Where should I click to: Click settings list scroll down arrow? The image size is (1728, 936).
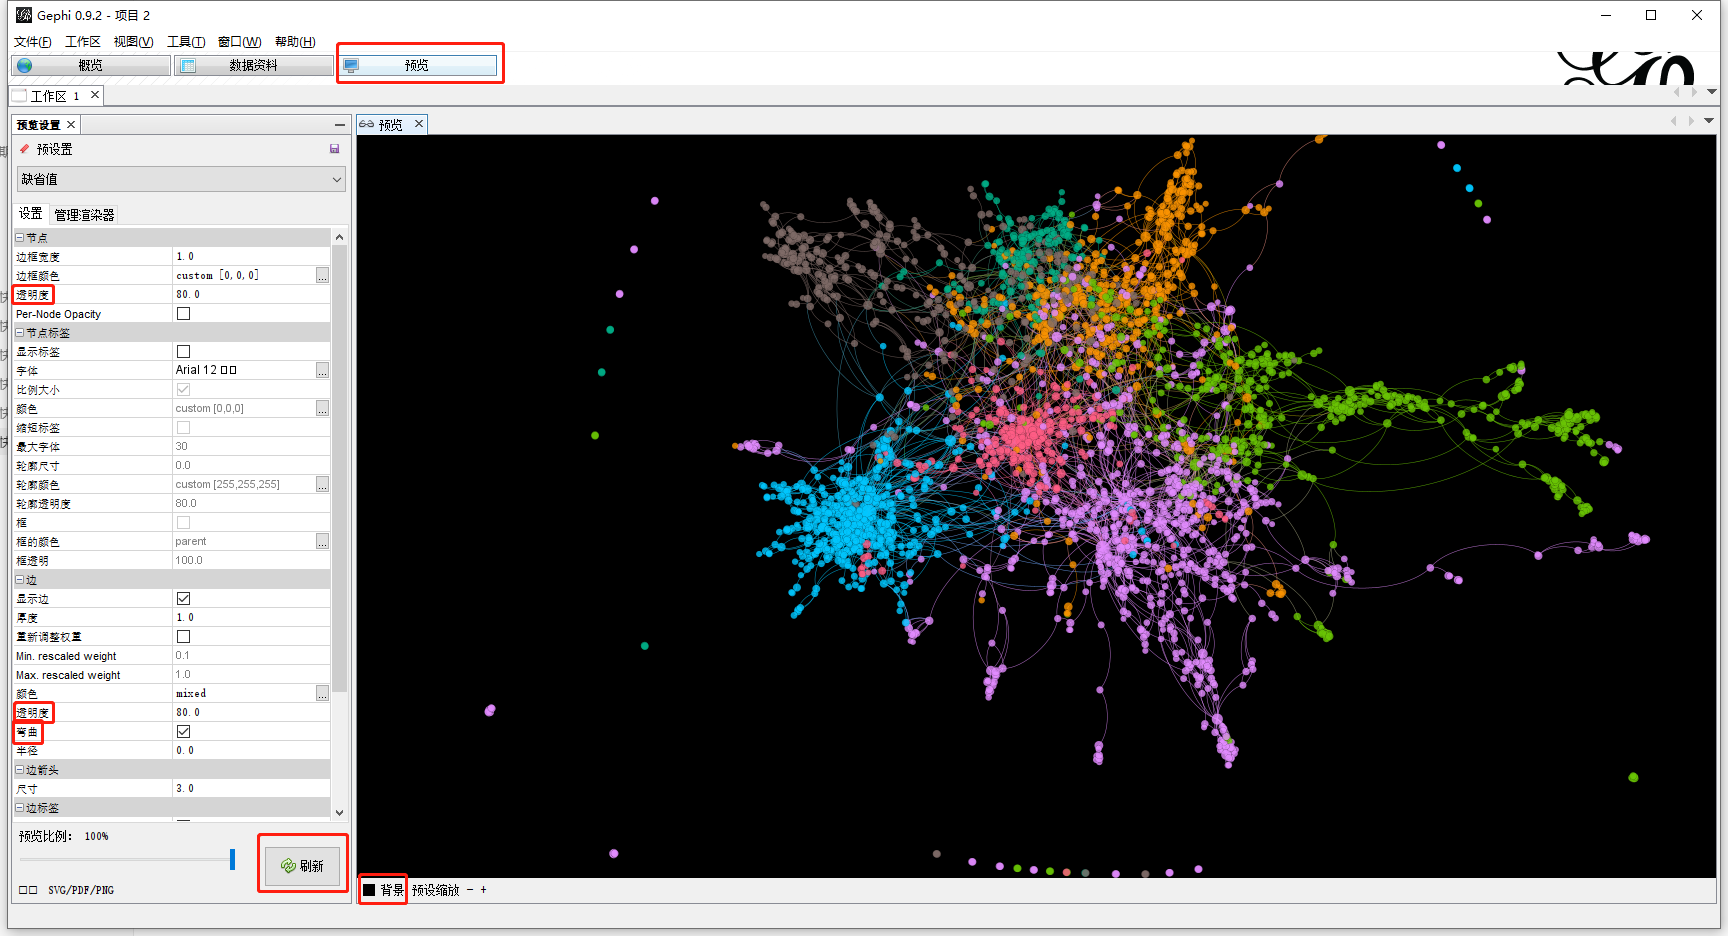[340, 812]
